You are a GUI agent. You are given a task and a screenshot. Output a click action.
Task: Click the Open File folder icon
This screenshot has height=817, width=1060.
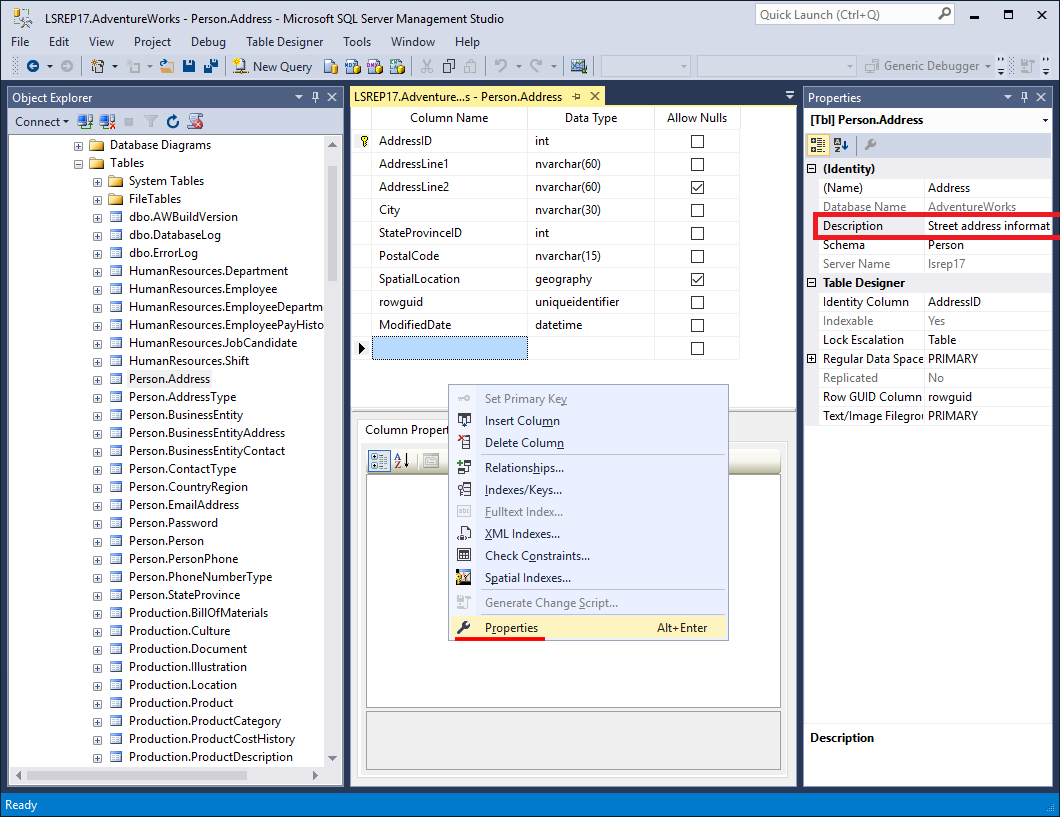167,66
